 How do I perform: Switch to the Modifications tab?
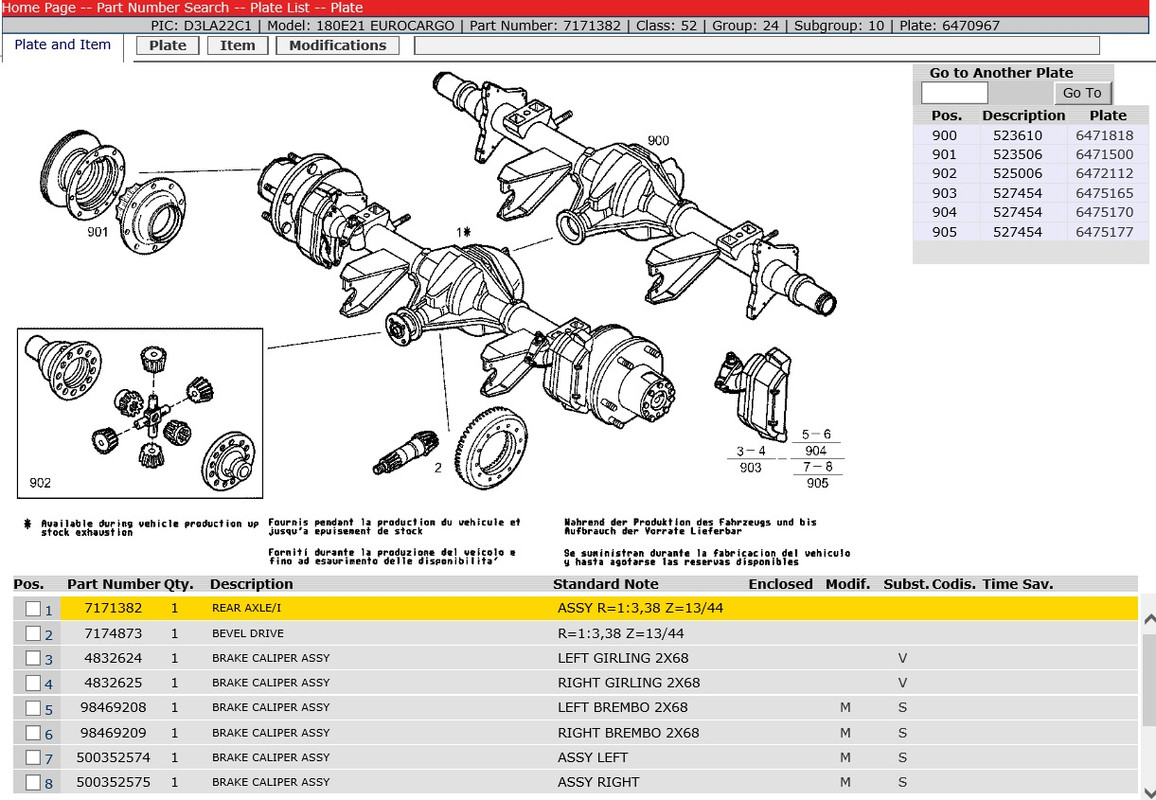point(338,45)
